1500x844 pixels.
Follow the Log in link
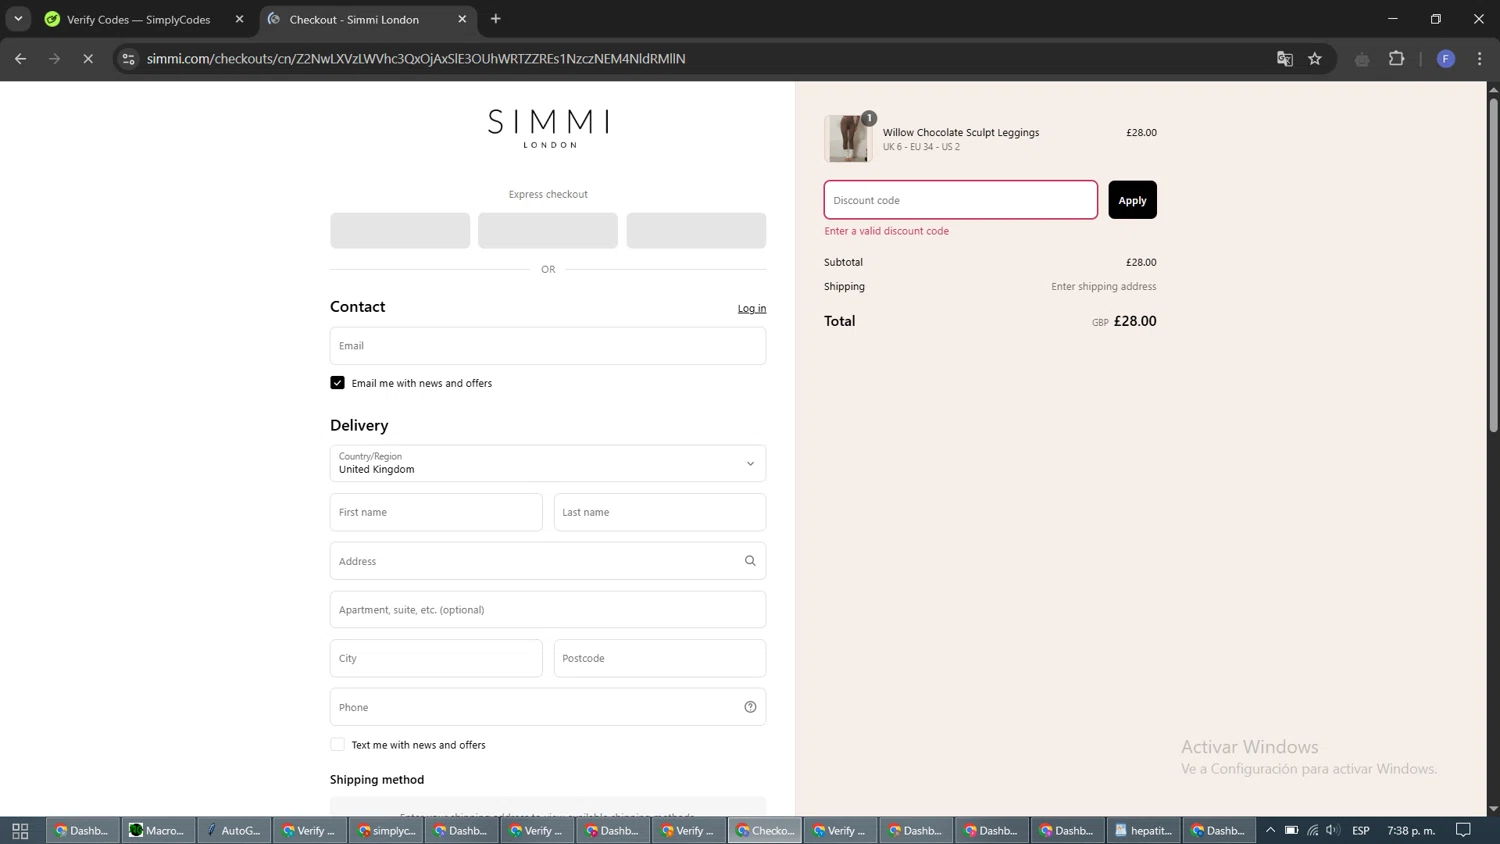[x=752, y=308]
